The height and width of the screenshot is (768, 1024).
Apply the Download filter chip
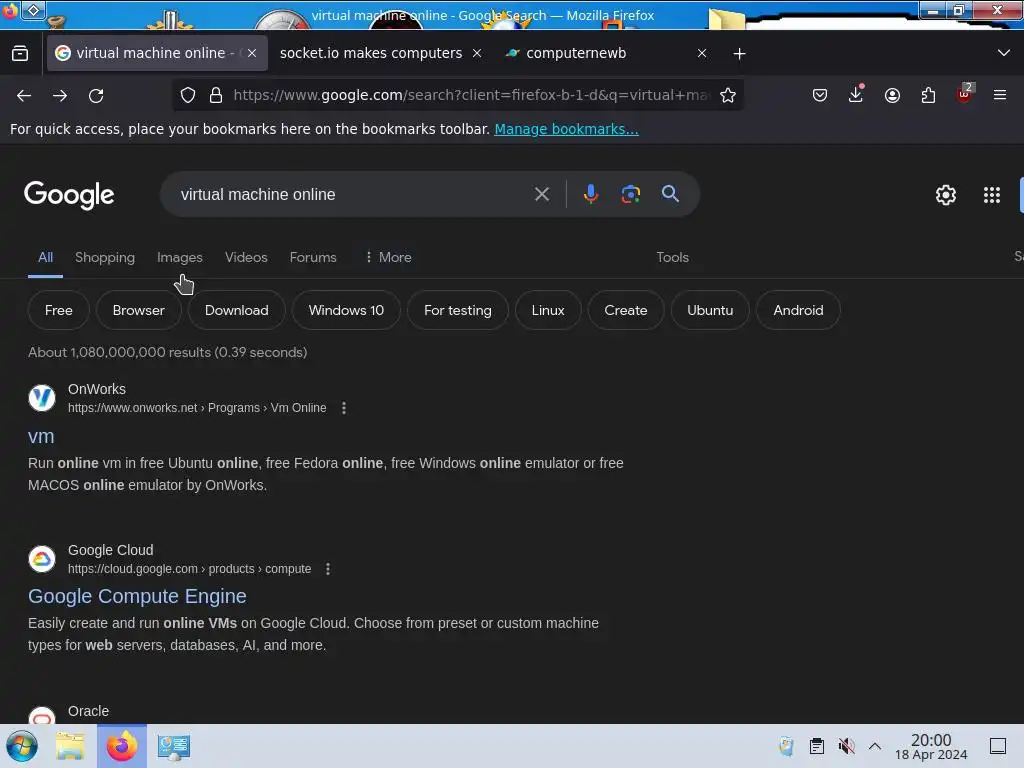tap(236, 310)
